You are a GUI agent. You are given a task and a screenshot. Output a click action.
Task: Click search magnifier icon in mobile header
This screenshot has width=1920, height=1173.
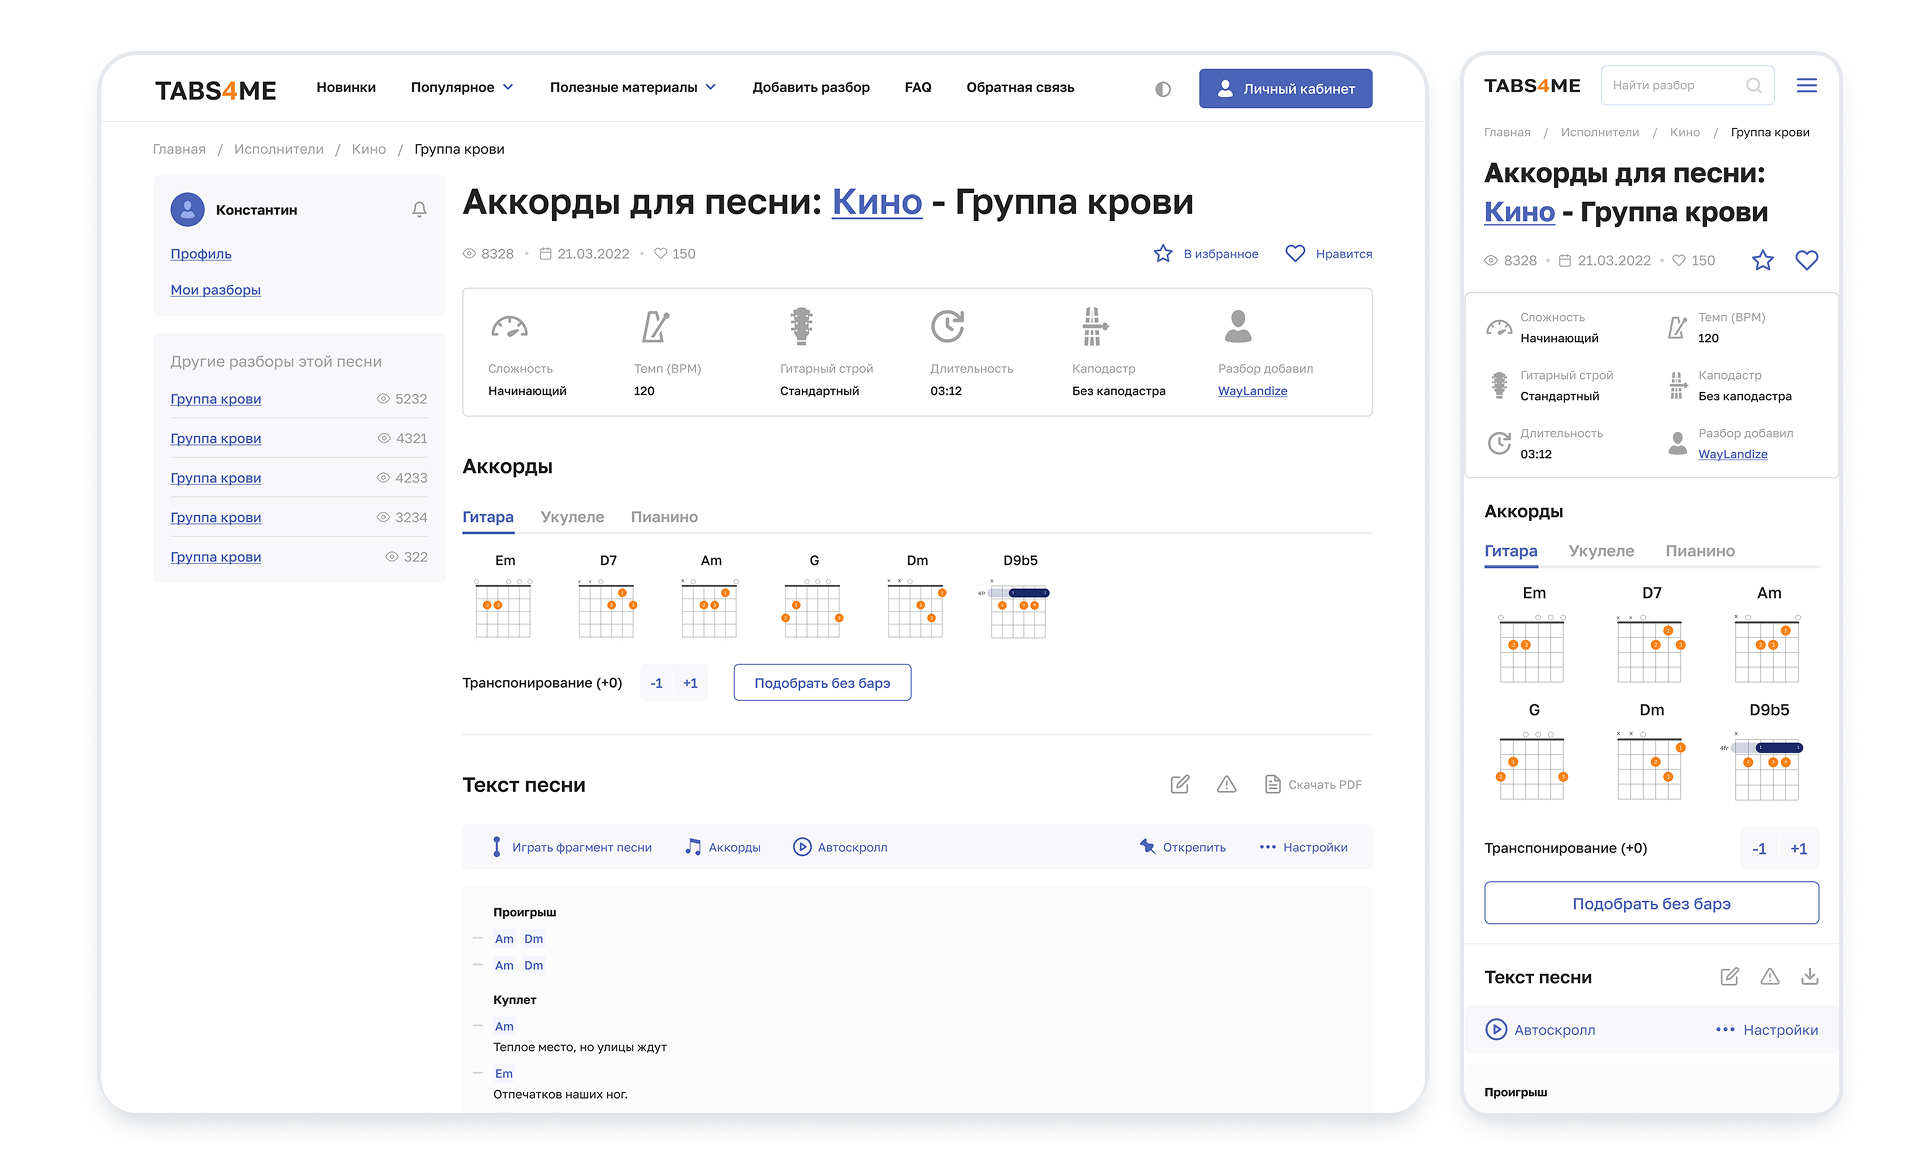pyautogui.click(x=1754, y=86)
